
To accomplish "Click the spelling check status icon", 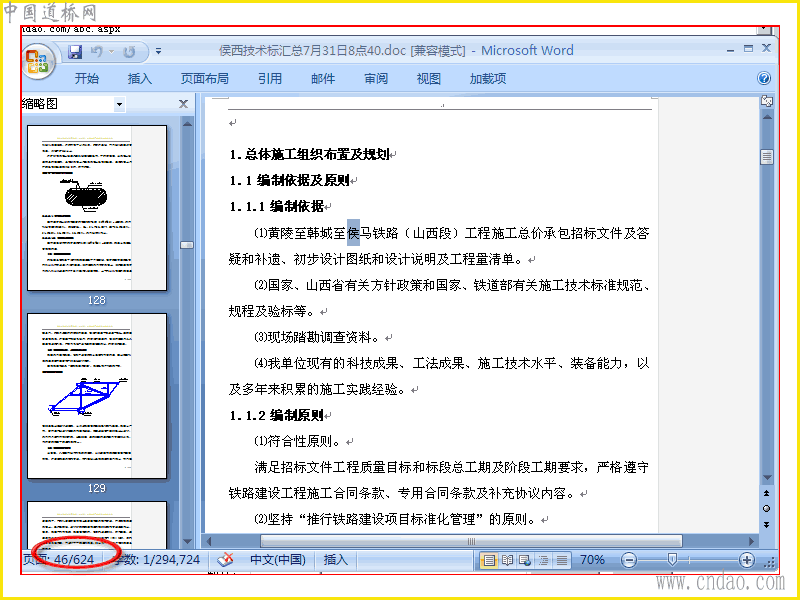I will click(225, 560).
